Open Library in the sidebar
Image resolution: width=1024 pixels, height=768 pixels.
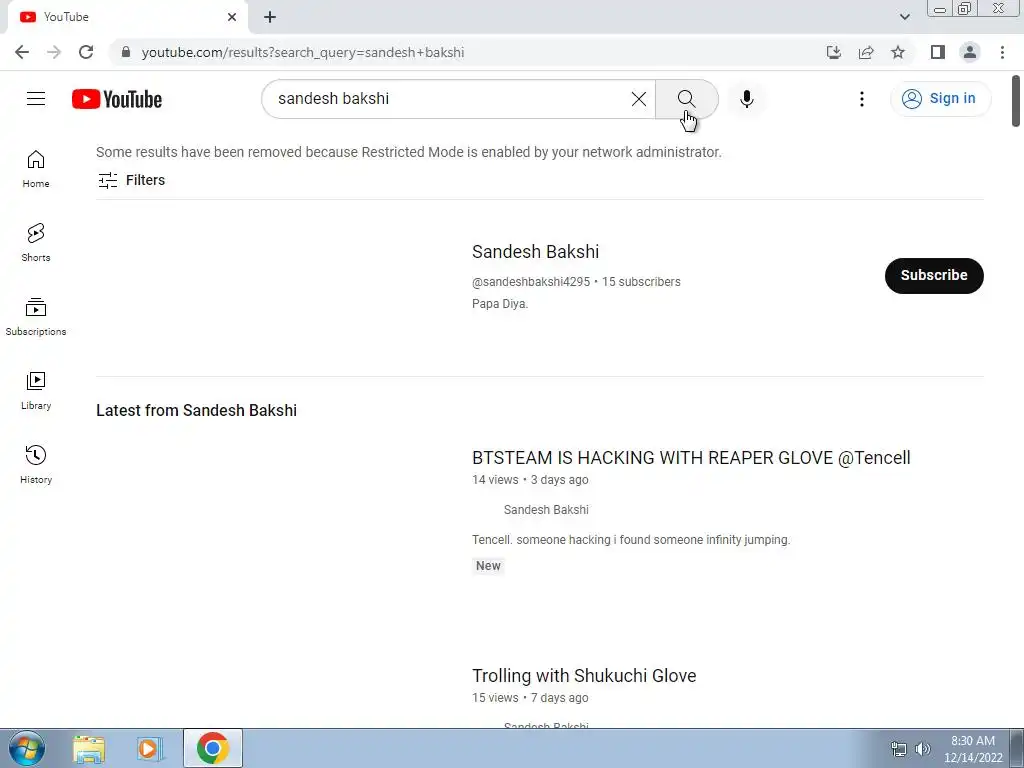36,391
